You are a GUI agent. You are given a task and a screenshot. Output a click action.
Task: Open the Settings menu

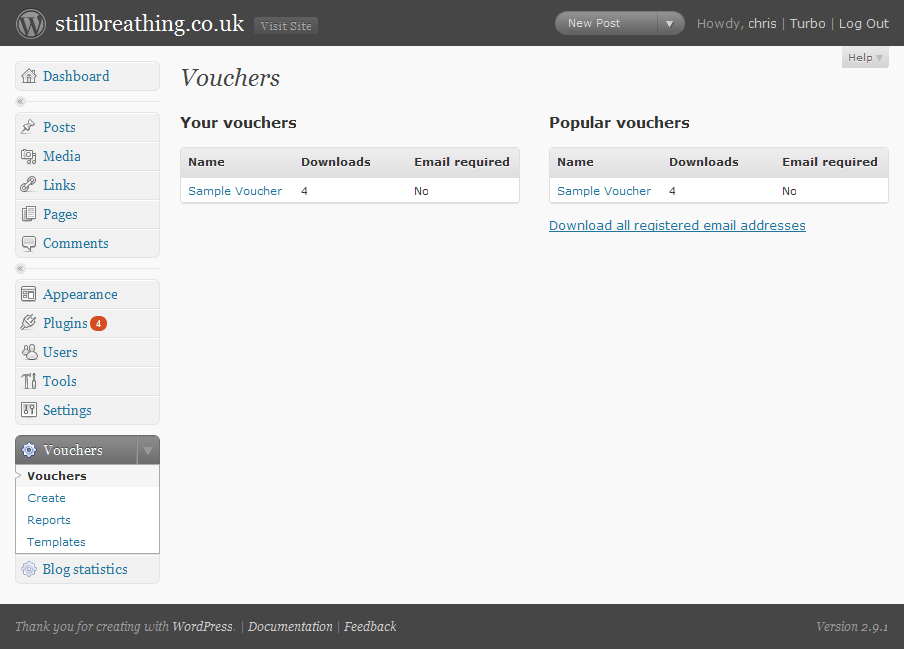pos(67,410)
